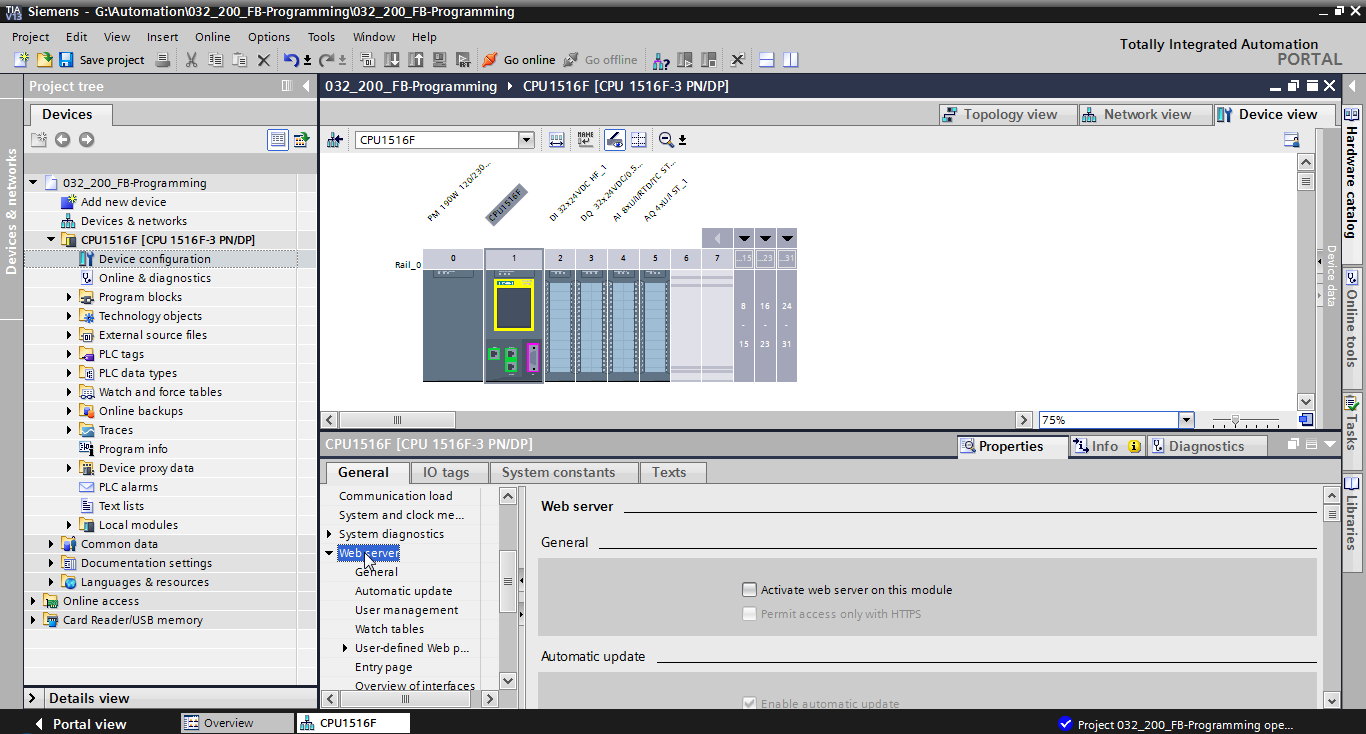Switch to the Network view tab
The image size is (1366, 734).
point(1146,114)
